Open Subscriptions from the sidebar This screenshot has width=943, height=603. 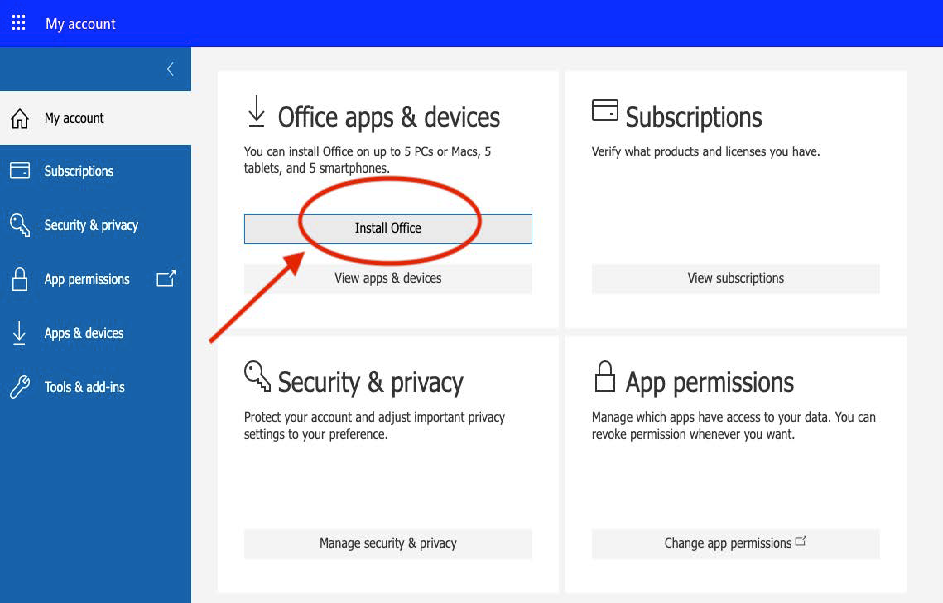[x=96, y=171]
